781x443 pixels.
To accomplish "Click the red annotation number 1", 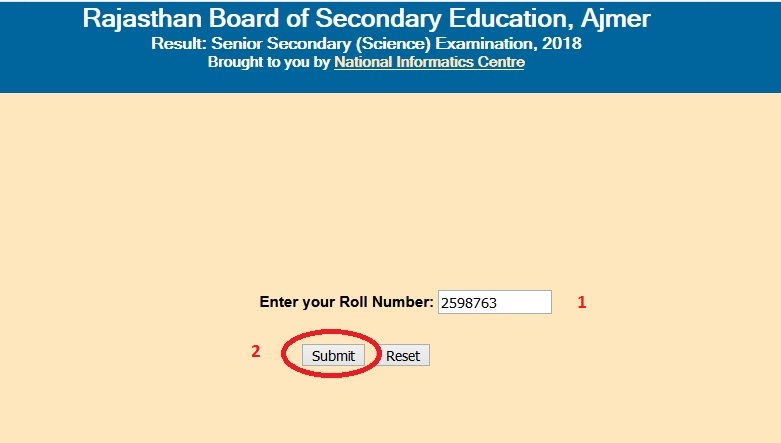I will [582, 301].
